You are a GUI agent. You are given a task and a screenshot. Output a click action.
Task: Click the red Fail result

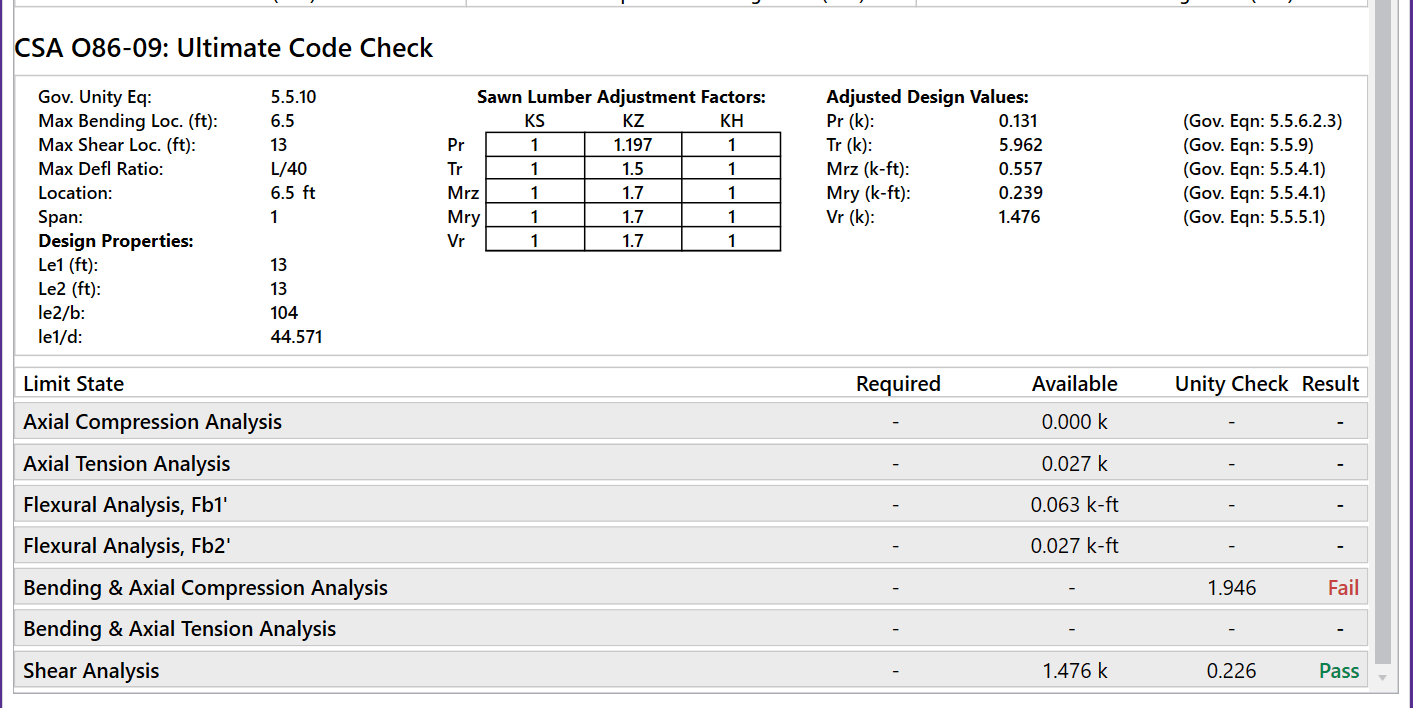coord(1342,588)
